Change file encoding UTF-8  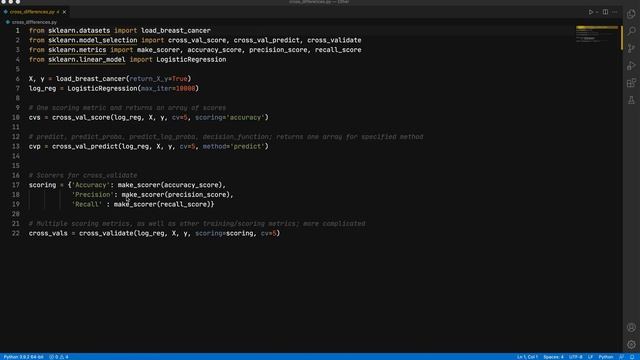576,357
